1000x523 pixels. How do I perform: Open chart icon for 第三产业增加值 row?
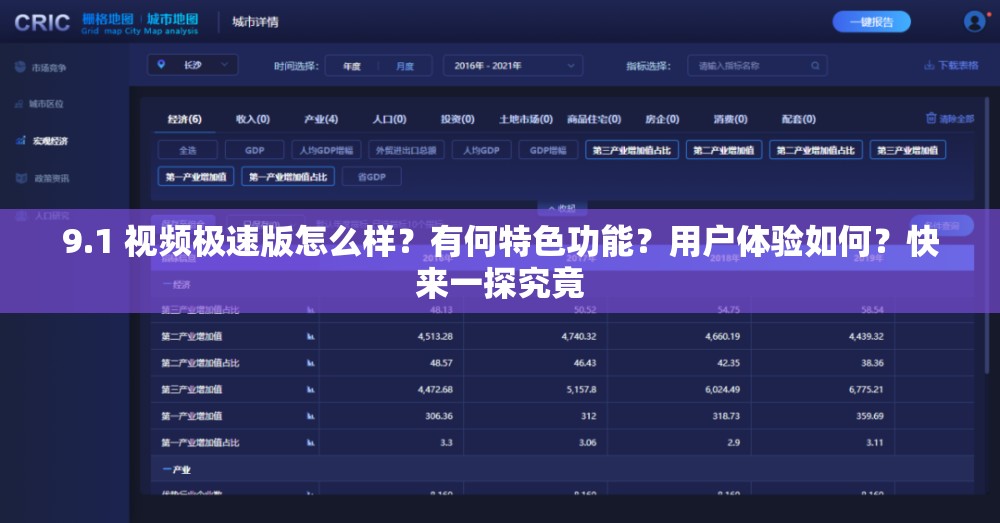311,389
